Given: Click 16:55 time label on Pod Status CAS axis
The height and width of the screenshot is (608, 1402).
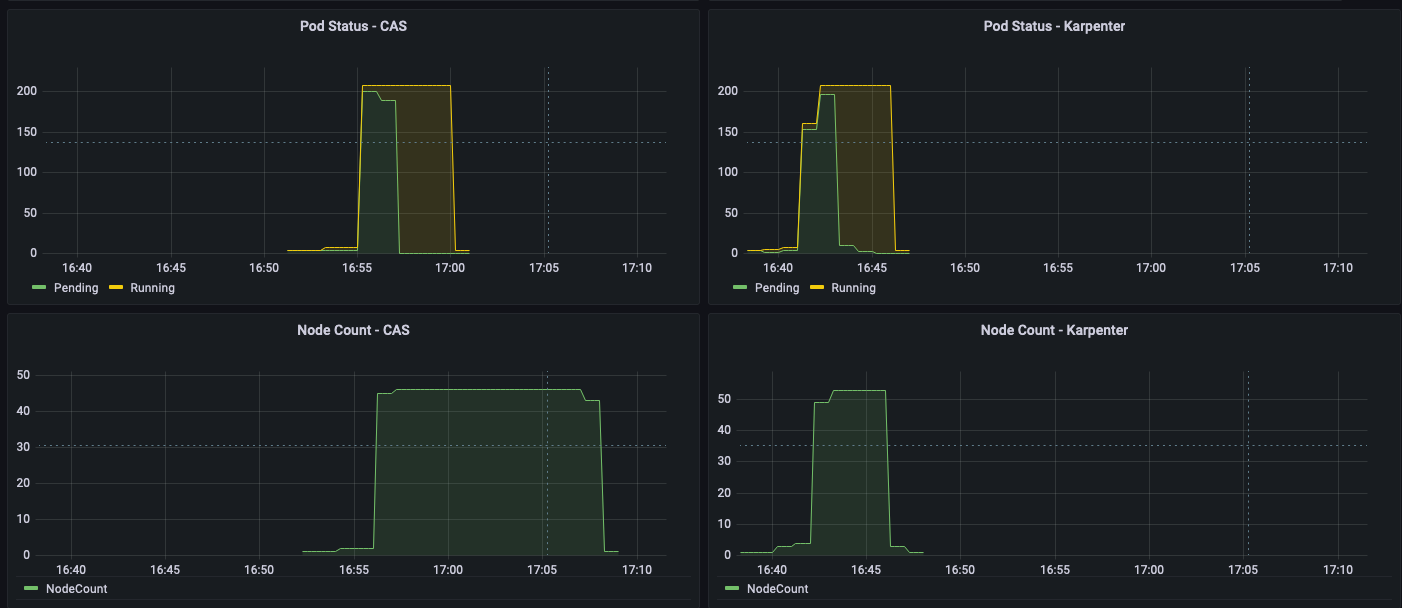Looking at the screenshot, I should click(x=357, y=268).
